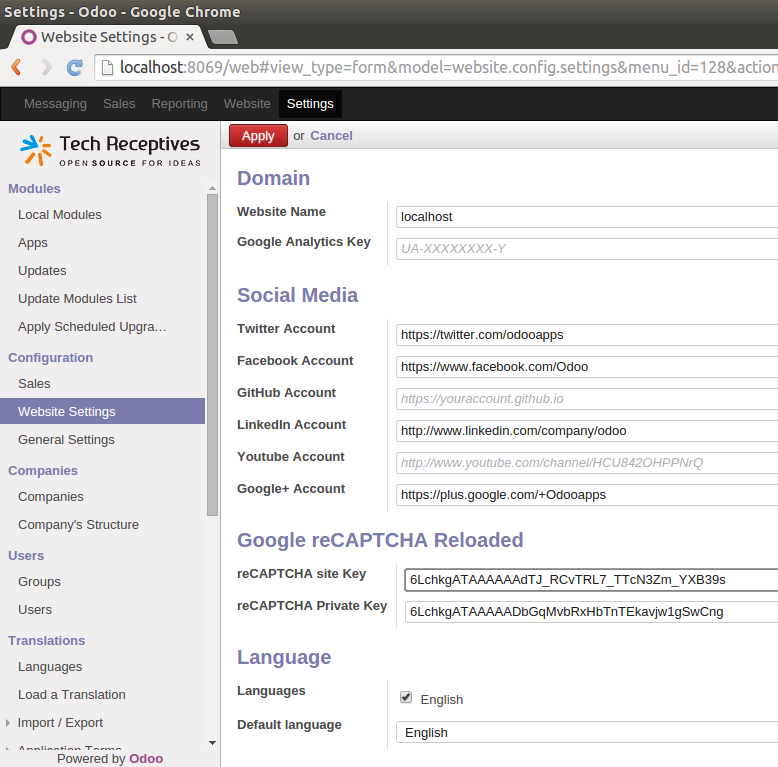This screenshot has height=767, width=778.
Task: Expand the Import / Export section
Action: pos(60,722)
